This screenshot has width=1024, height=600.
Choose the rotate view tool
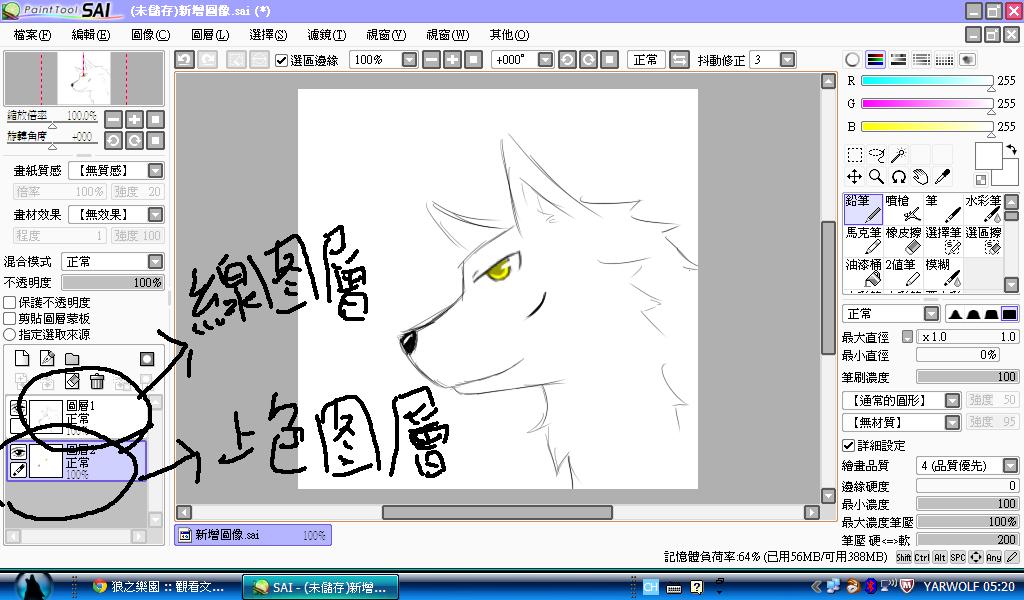899,177
